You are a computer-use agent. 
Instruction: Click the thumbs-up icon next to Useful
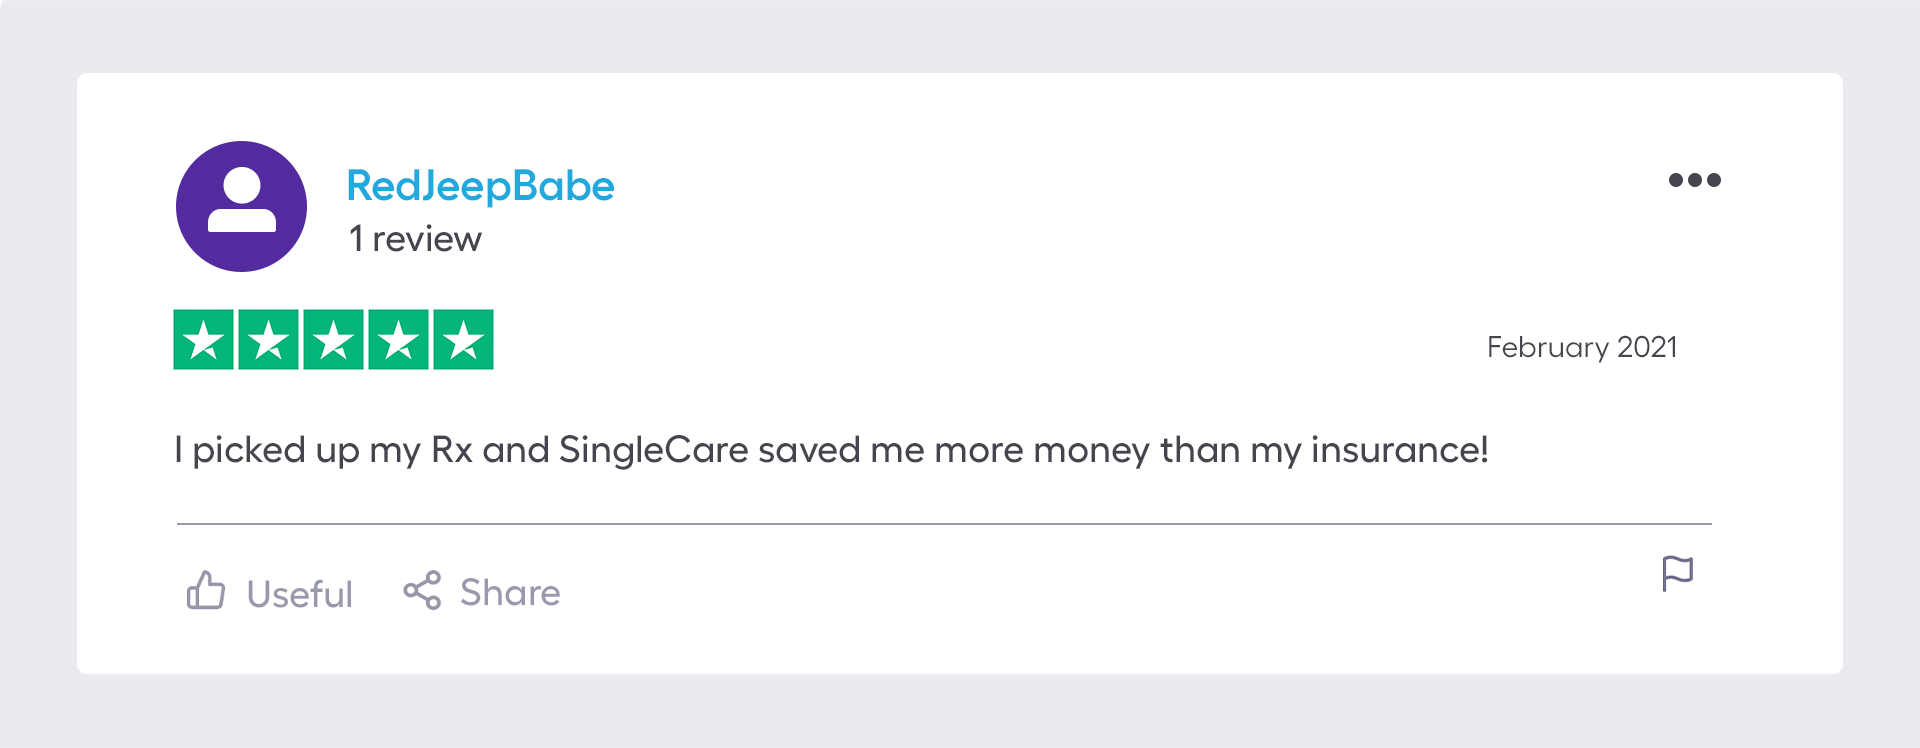click(207, 591)
